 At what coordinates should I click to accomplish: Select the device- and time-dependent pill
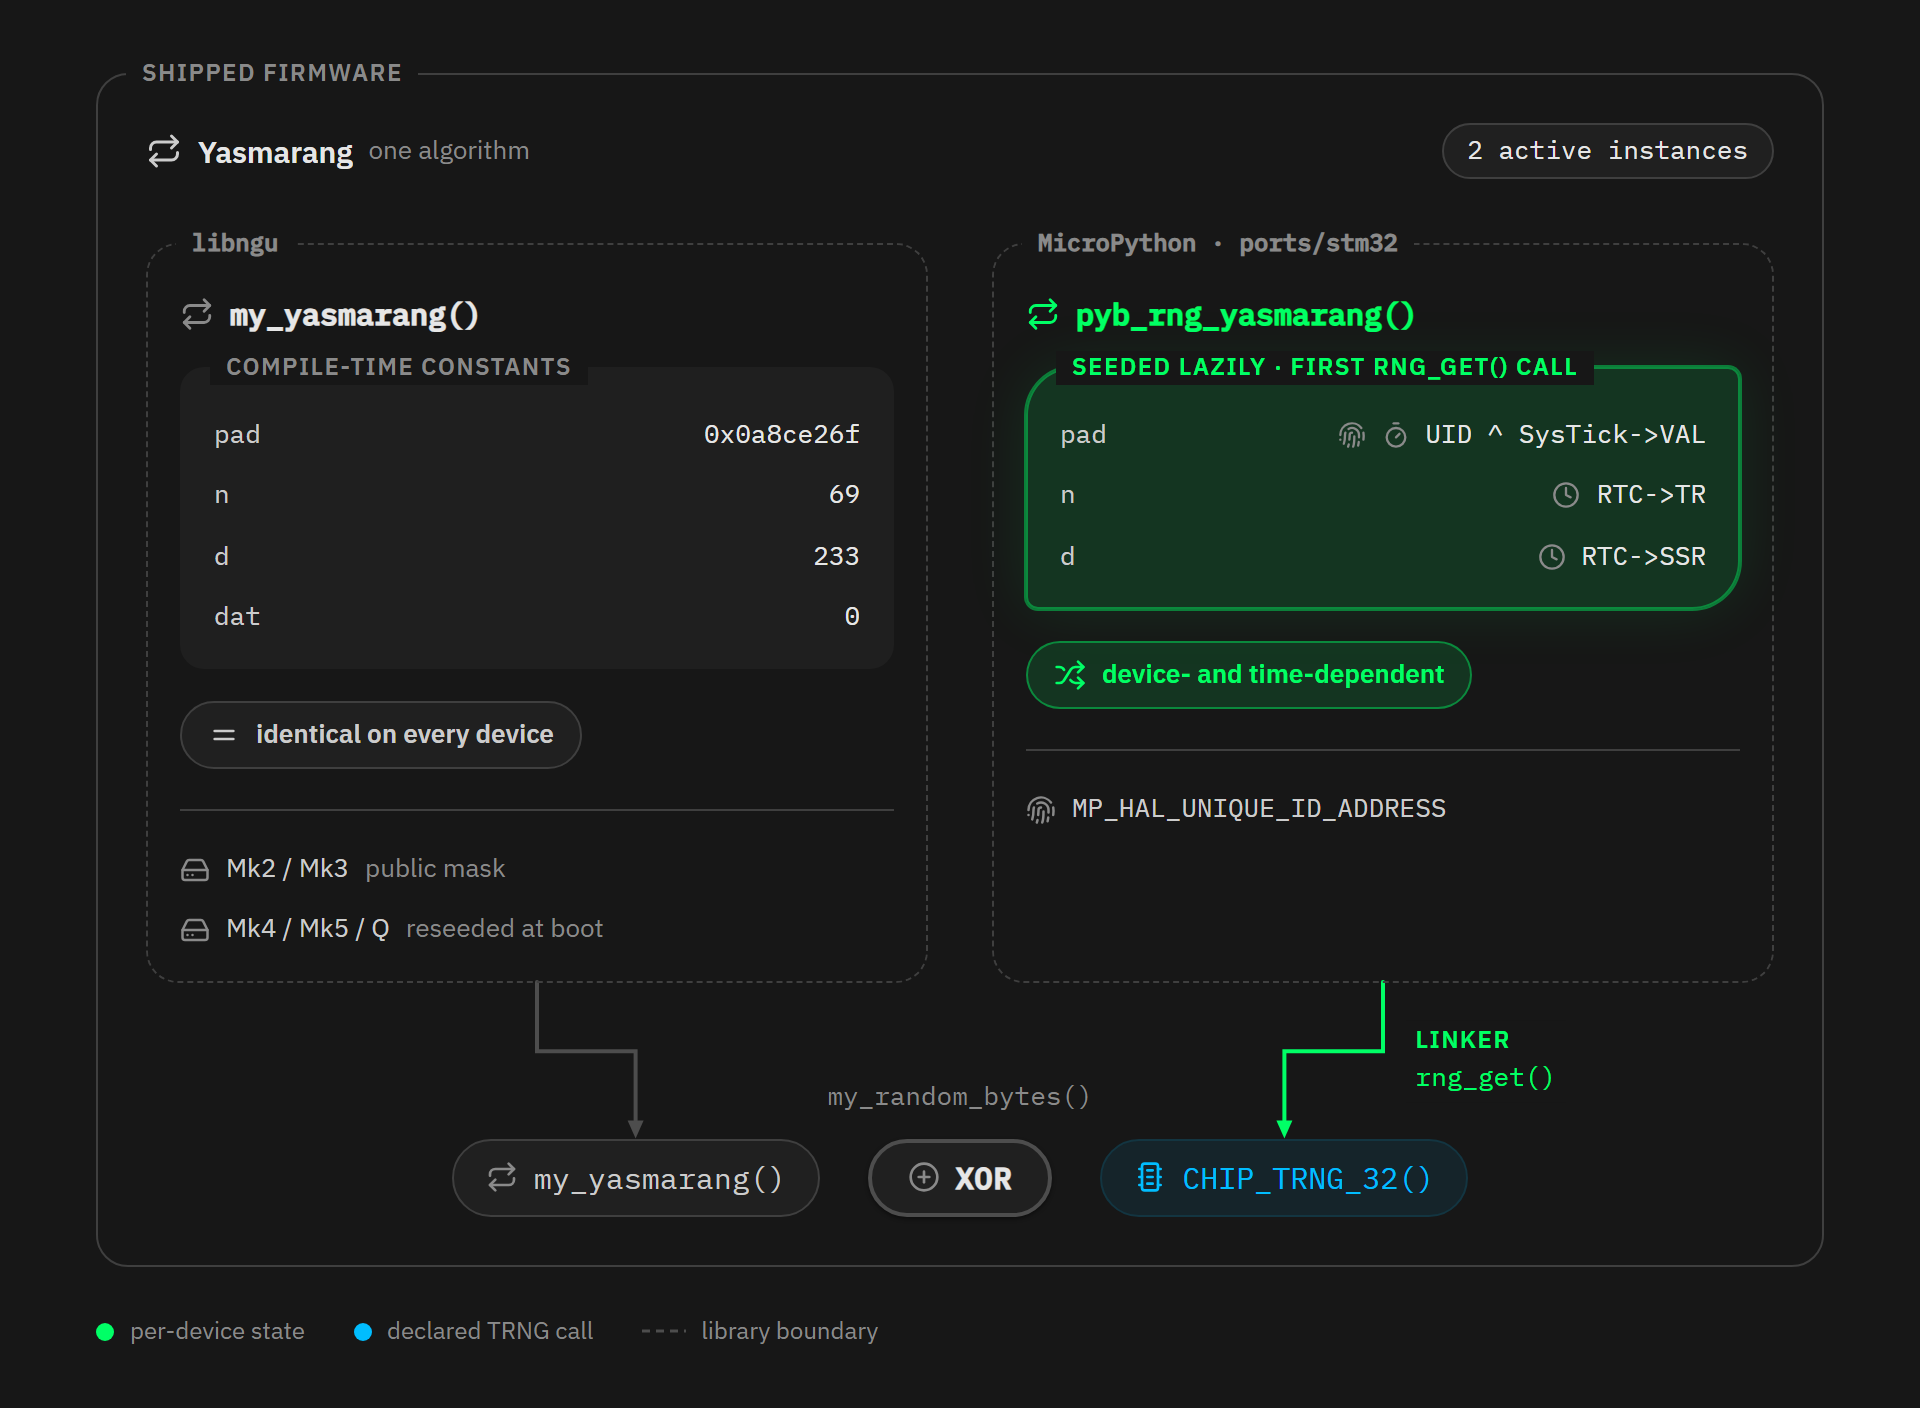click(1248, 675)
